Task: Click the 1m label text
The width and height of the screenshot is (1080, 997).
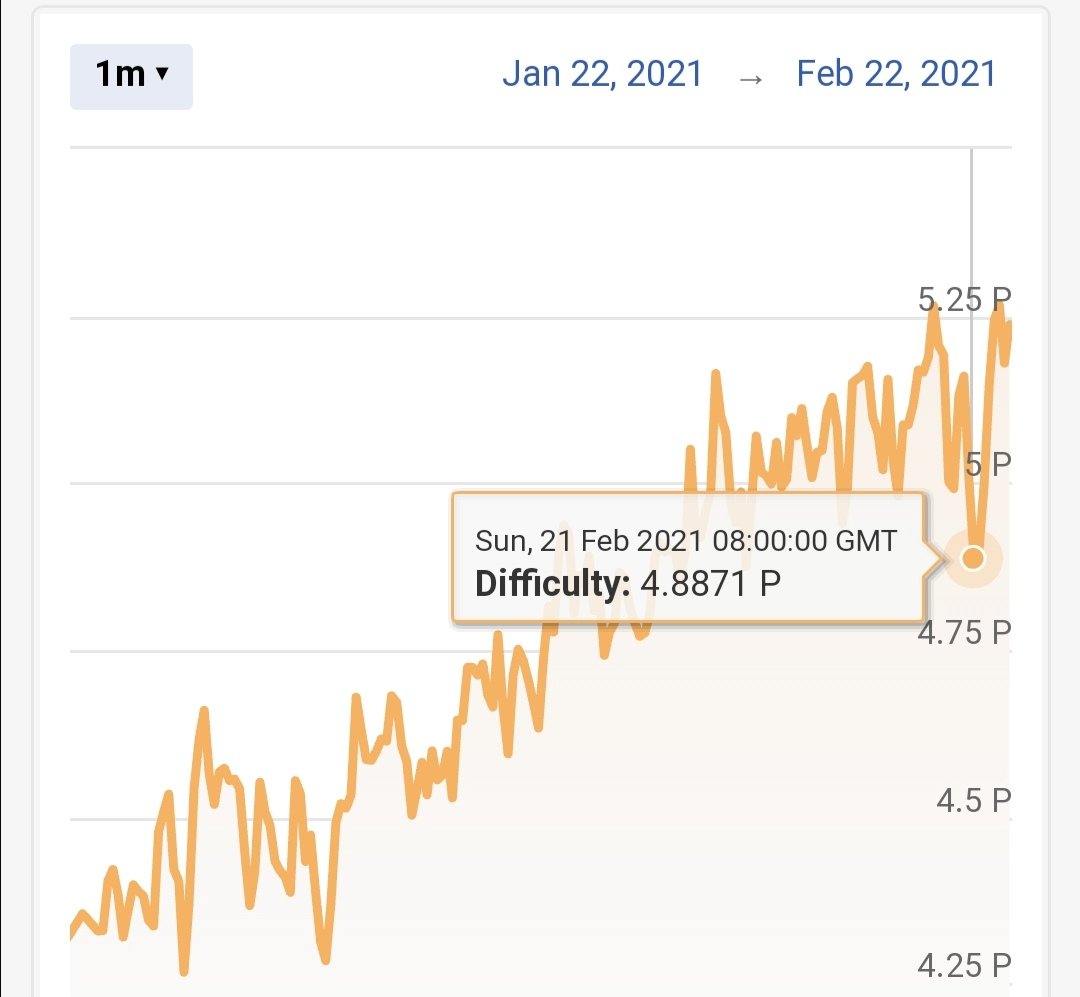Action: (x=120, y=74)
